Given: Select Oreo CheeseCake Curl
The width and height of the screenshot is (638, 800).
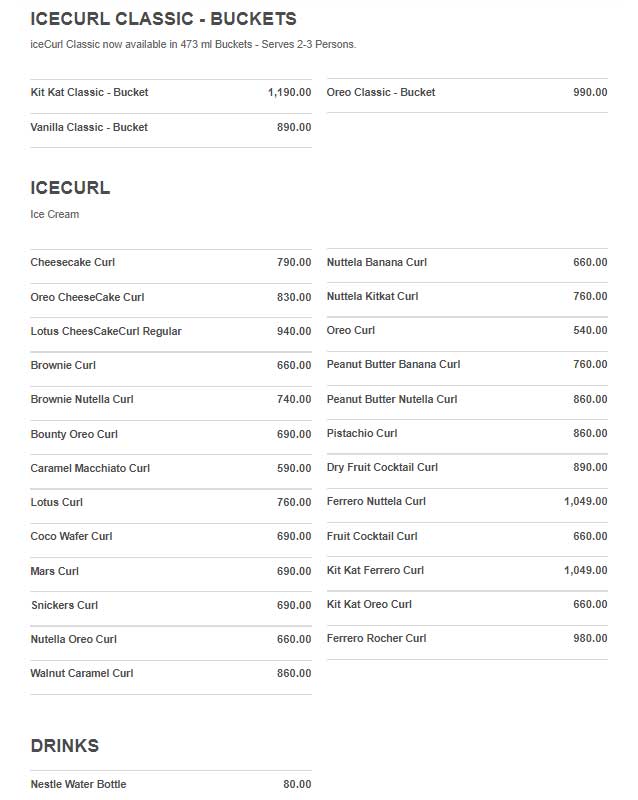Looking at the screenshot, I should point(171,297).
